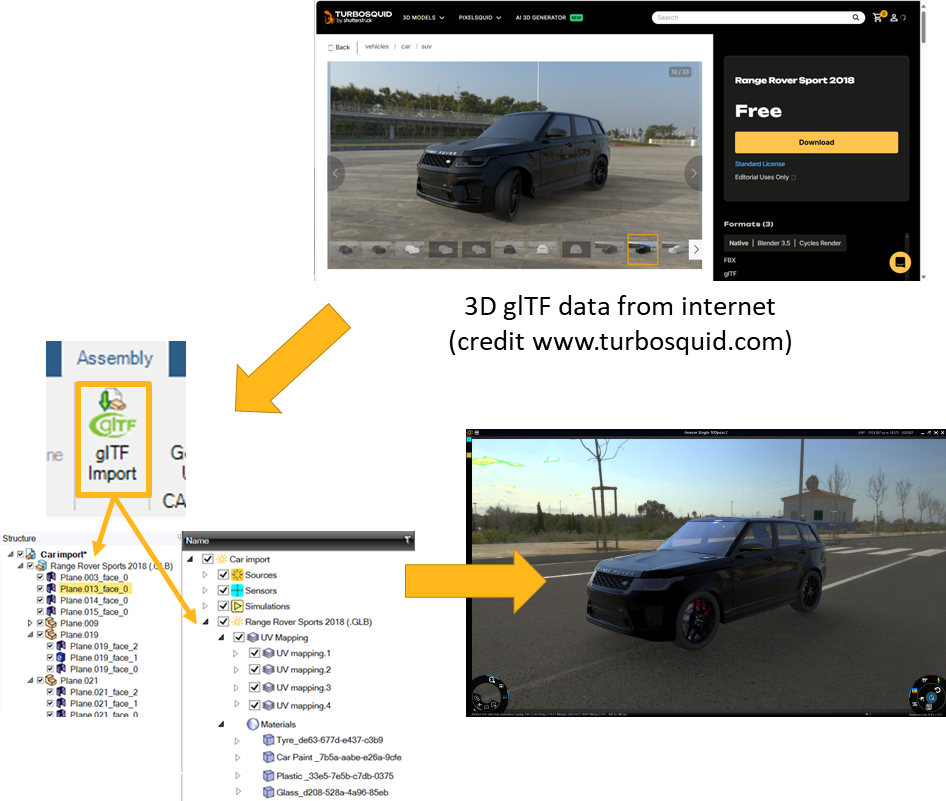Uncheck Sources in simulation tree
The height and width of the screenshot is (801, 946).
pyautogui.click(x=223, y=575)
